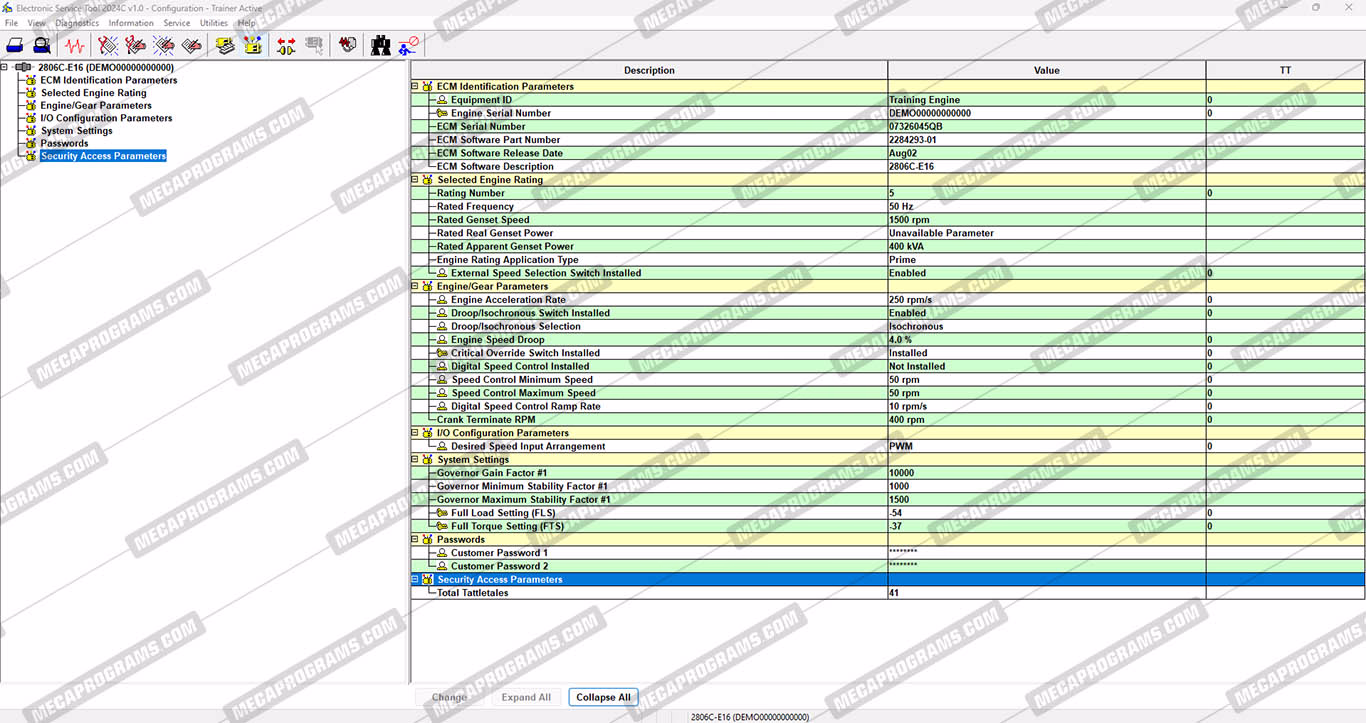This screenshot has height=723, width=1366.
Task: Click the Change button
Action: point(449,697)
